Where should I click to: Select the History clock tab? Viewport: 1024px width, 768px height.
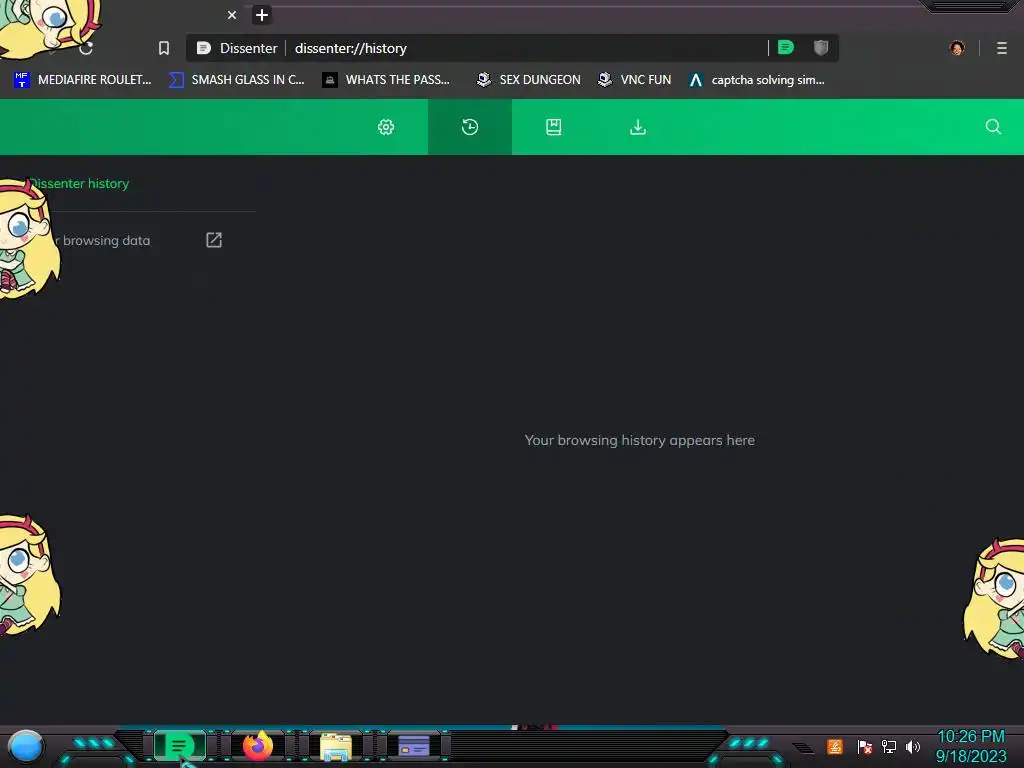(470, 127)
